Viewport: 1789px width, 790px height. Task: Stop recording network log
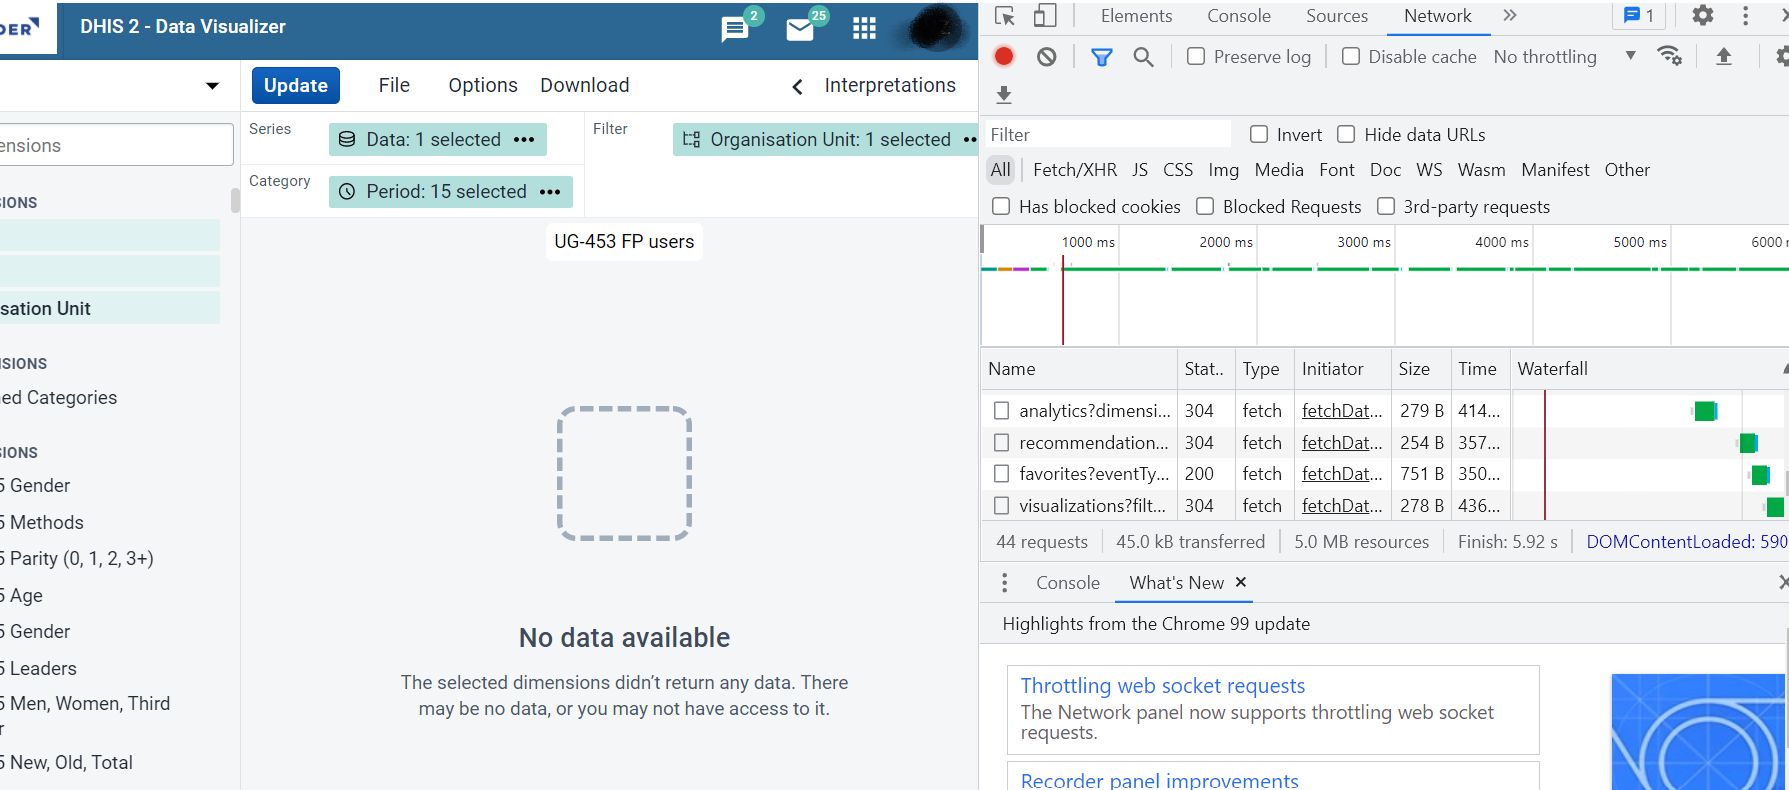coord(1004,57)
